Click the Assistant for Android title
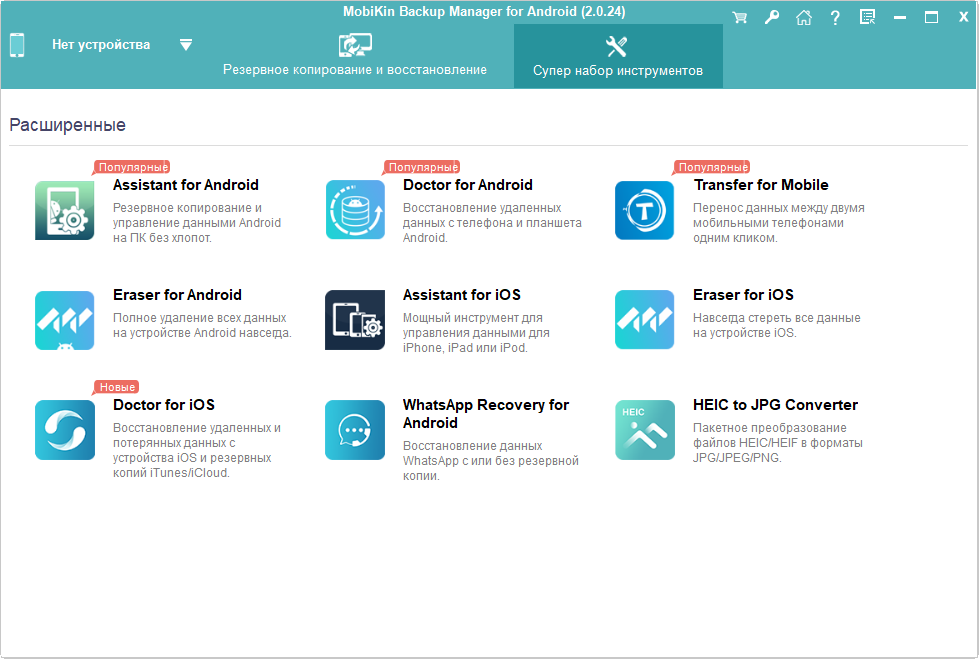This screenshot has height=659, width=979. coord(185,185)
